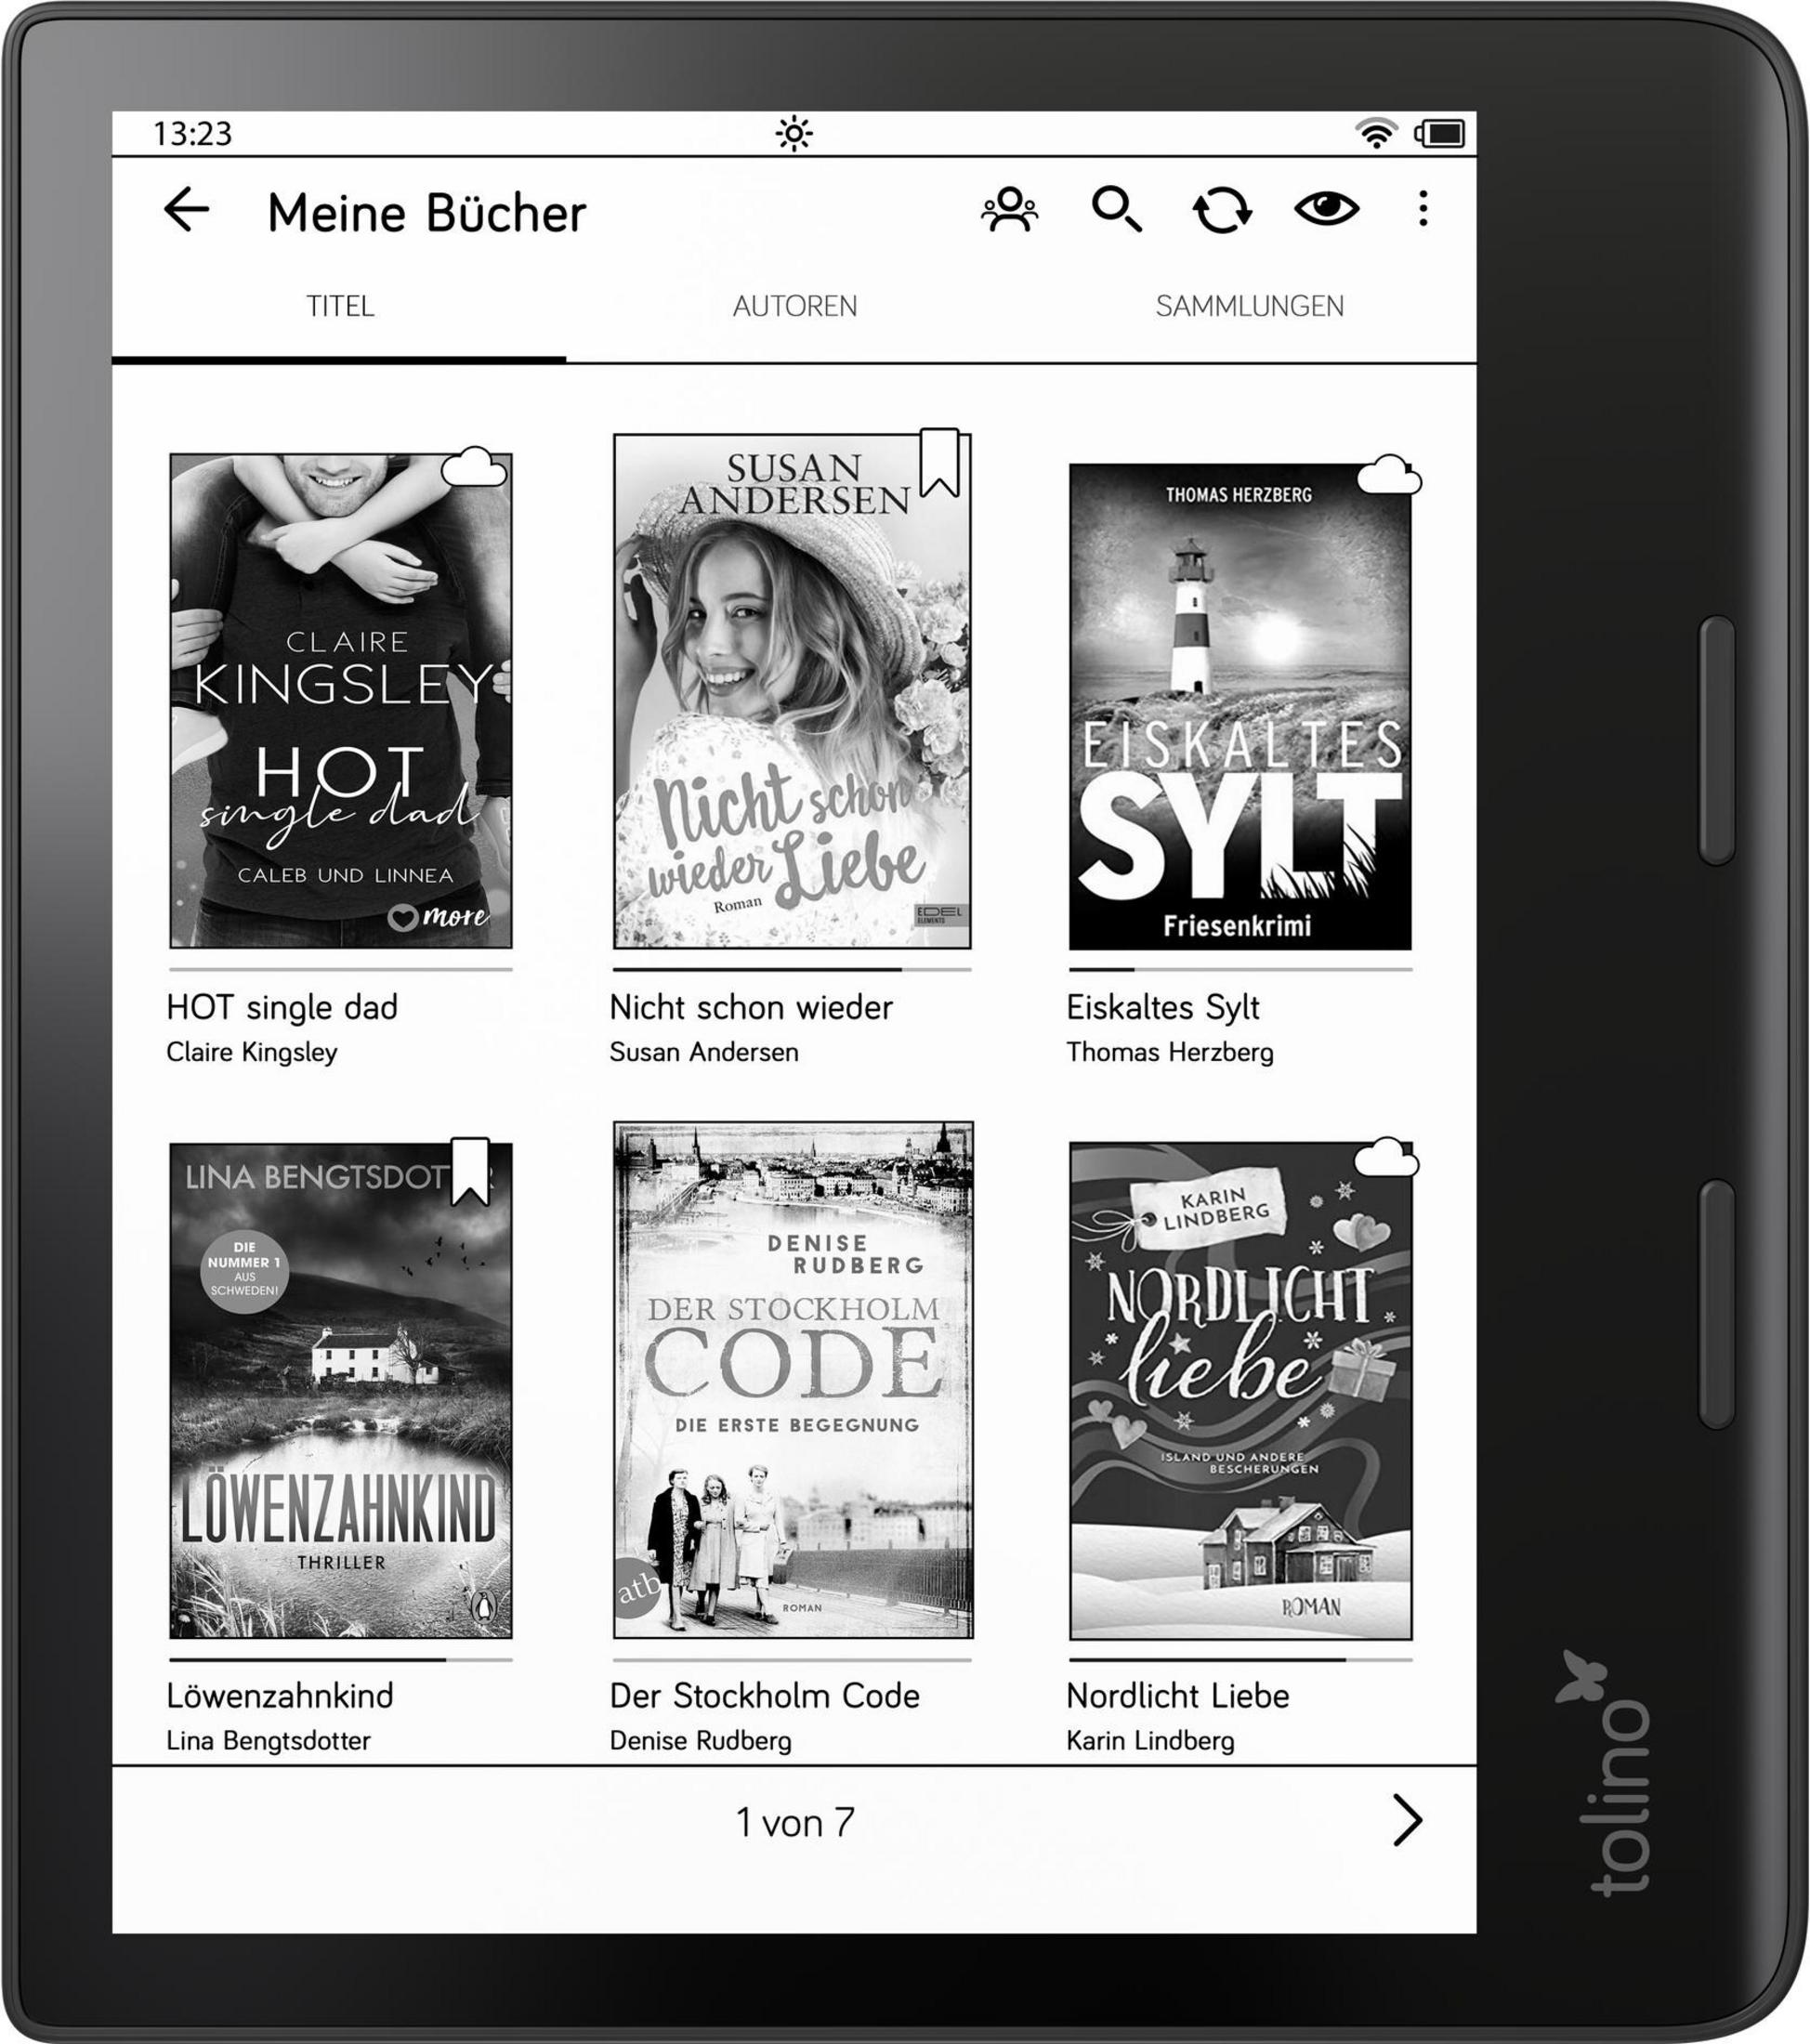Click title text 'Löwenzahnkind'
The image size is (1810, 2044).
pos(280,1695)
